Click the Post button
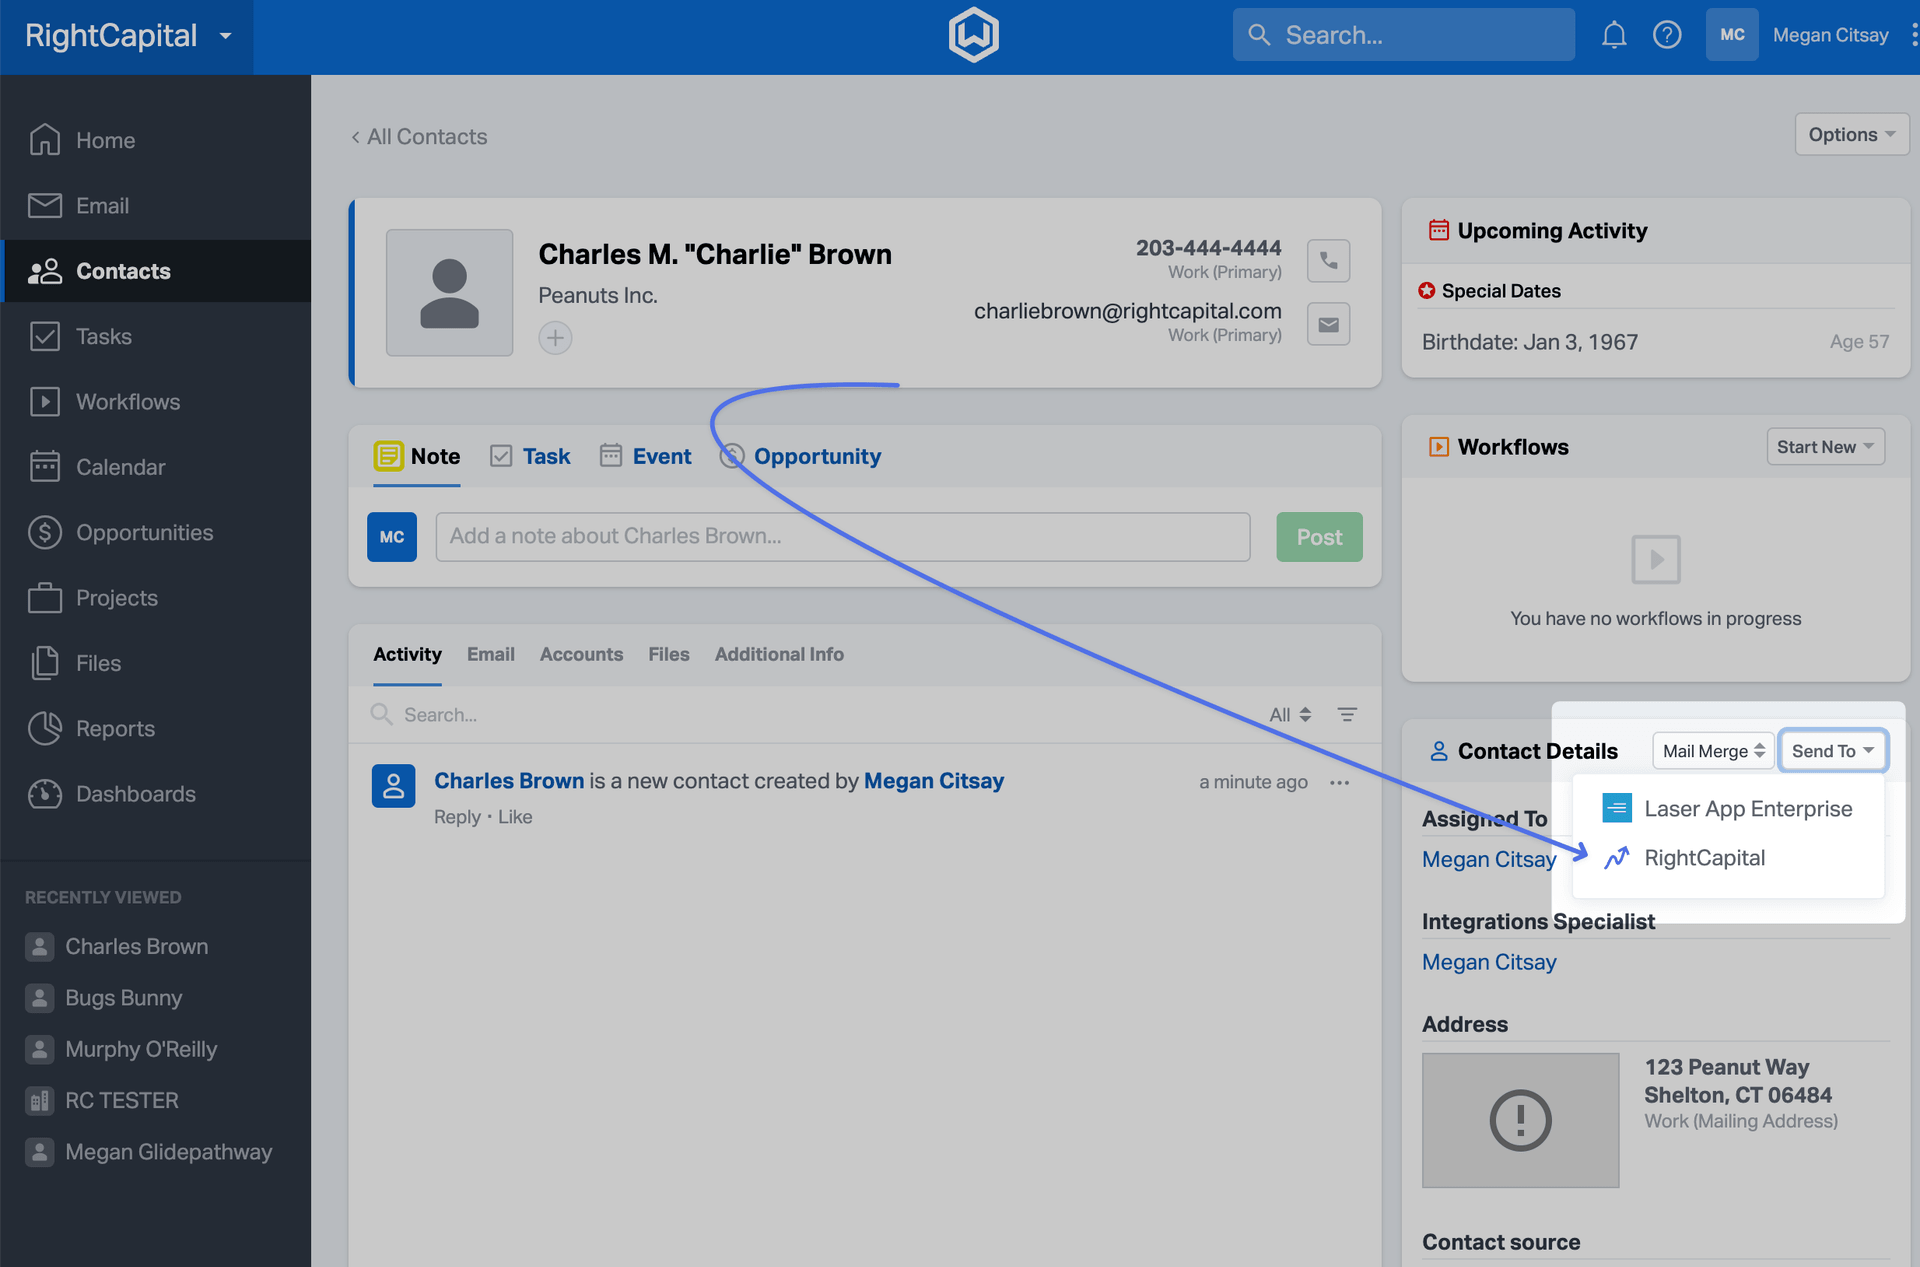Viewport: 1920px width, 1267px height. coord(1319,537)
